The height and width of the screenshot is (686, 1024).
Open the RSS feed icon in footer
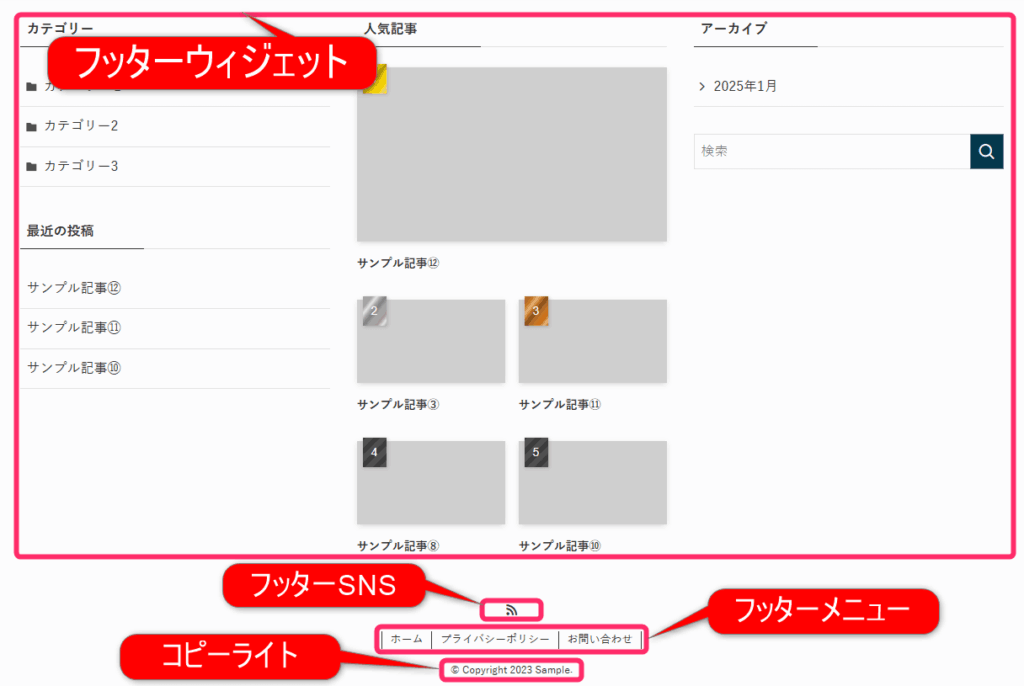click(511, 610)
